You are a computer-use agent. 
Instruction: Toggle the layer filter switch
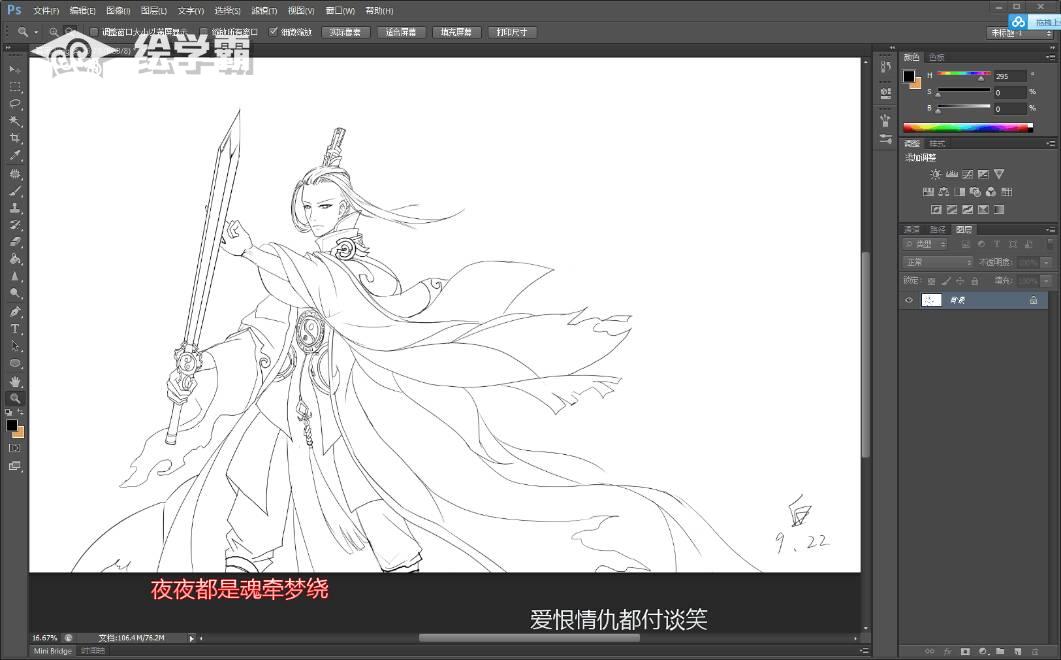[x=1050, y=243]
